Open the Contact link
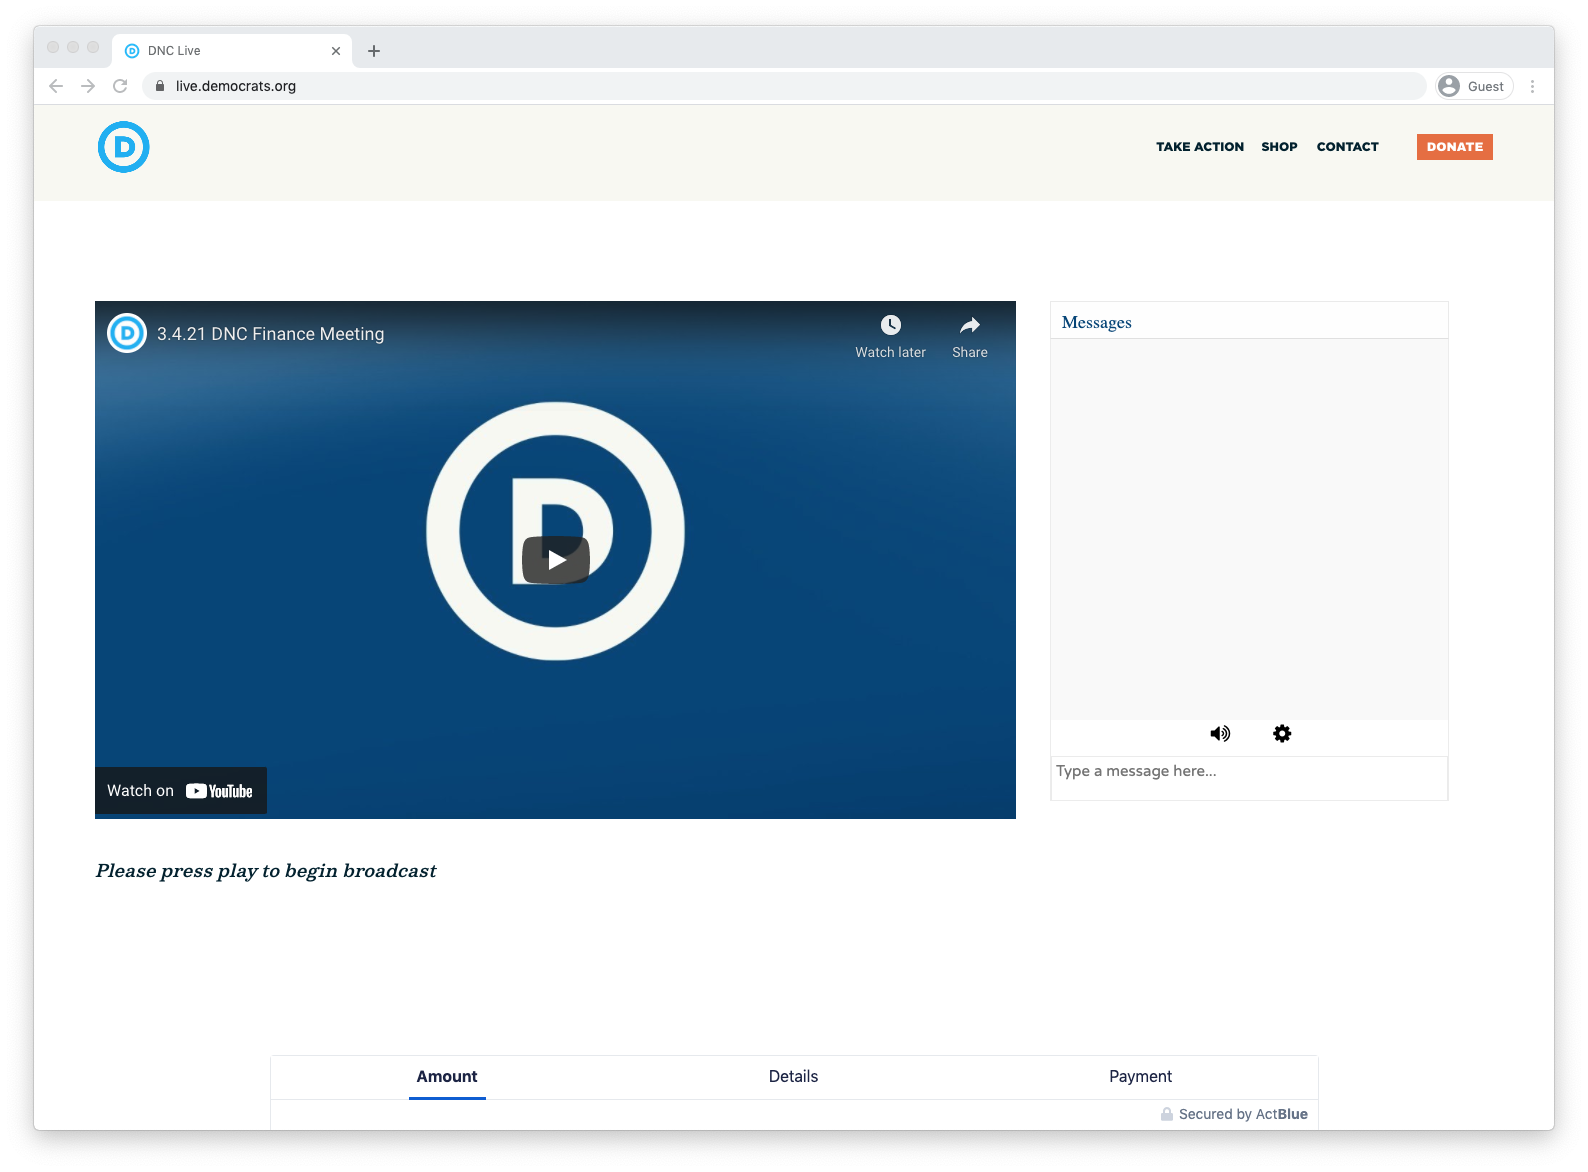 (1347, 147)
